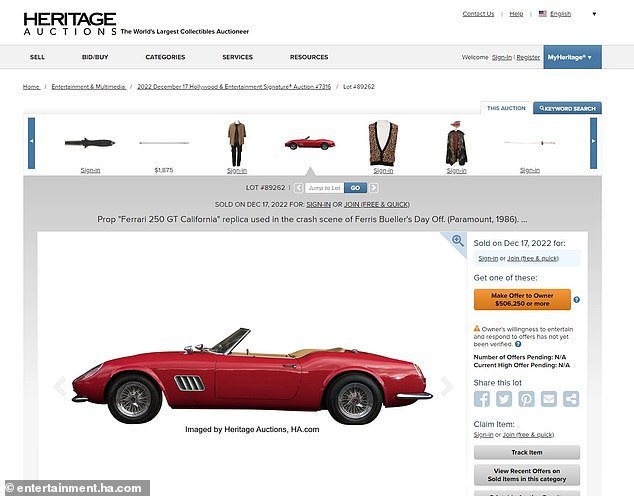
Task: Open the Auction #7316 breadcrumb link
Action: [x=234, y=87]
